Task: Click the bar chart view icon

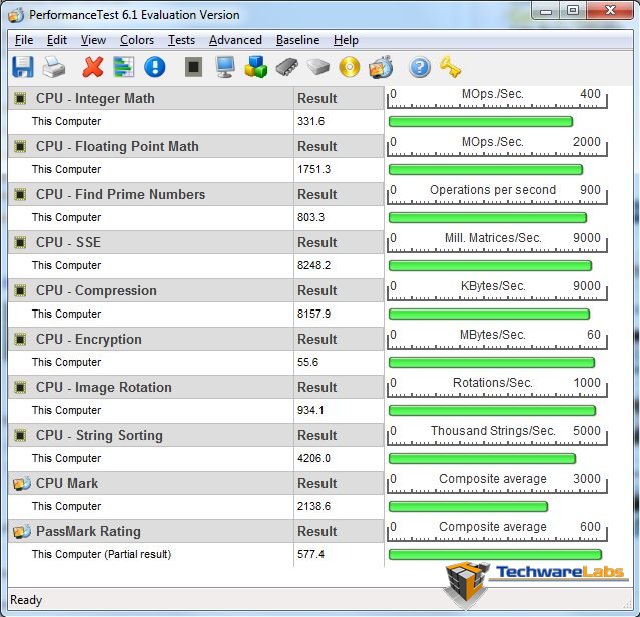Action: [x=124, y=67]
